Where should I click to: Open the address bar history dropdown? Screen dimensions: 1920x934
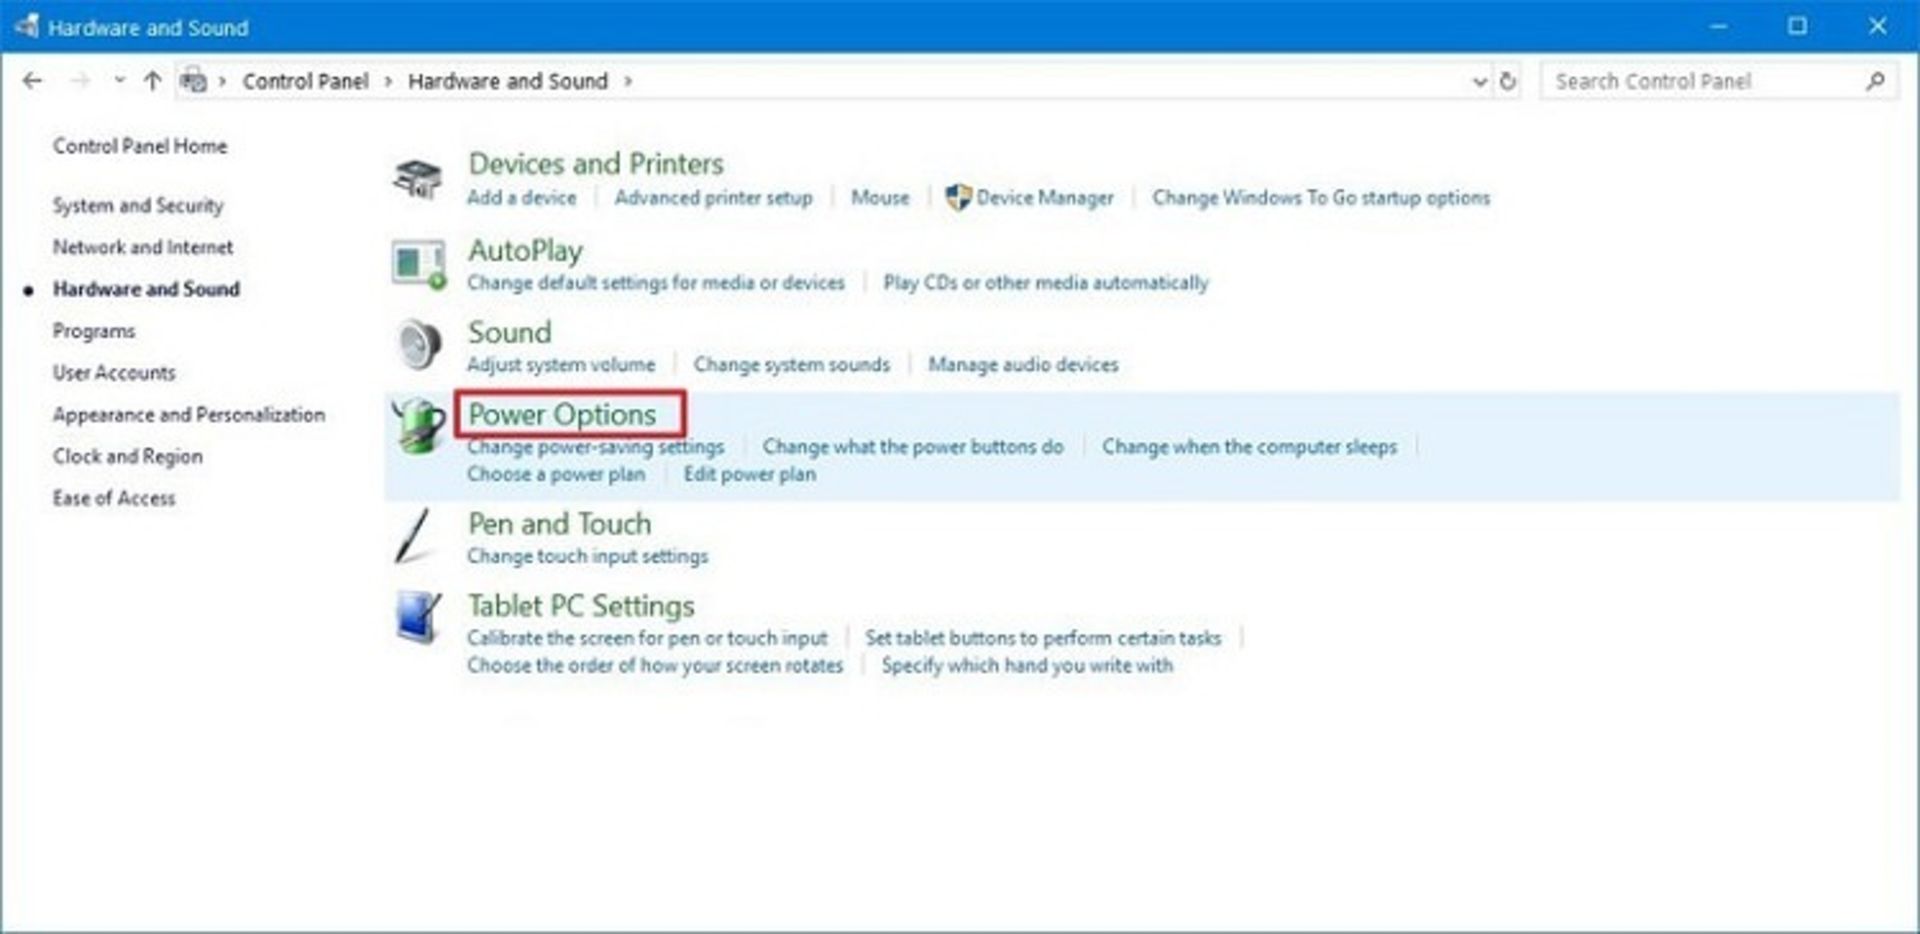pyautogui.click(x=1480, y=82)
